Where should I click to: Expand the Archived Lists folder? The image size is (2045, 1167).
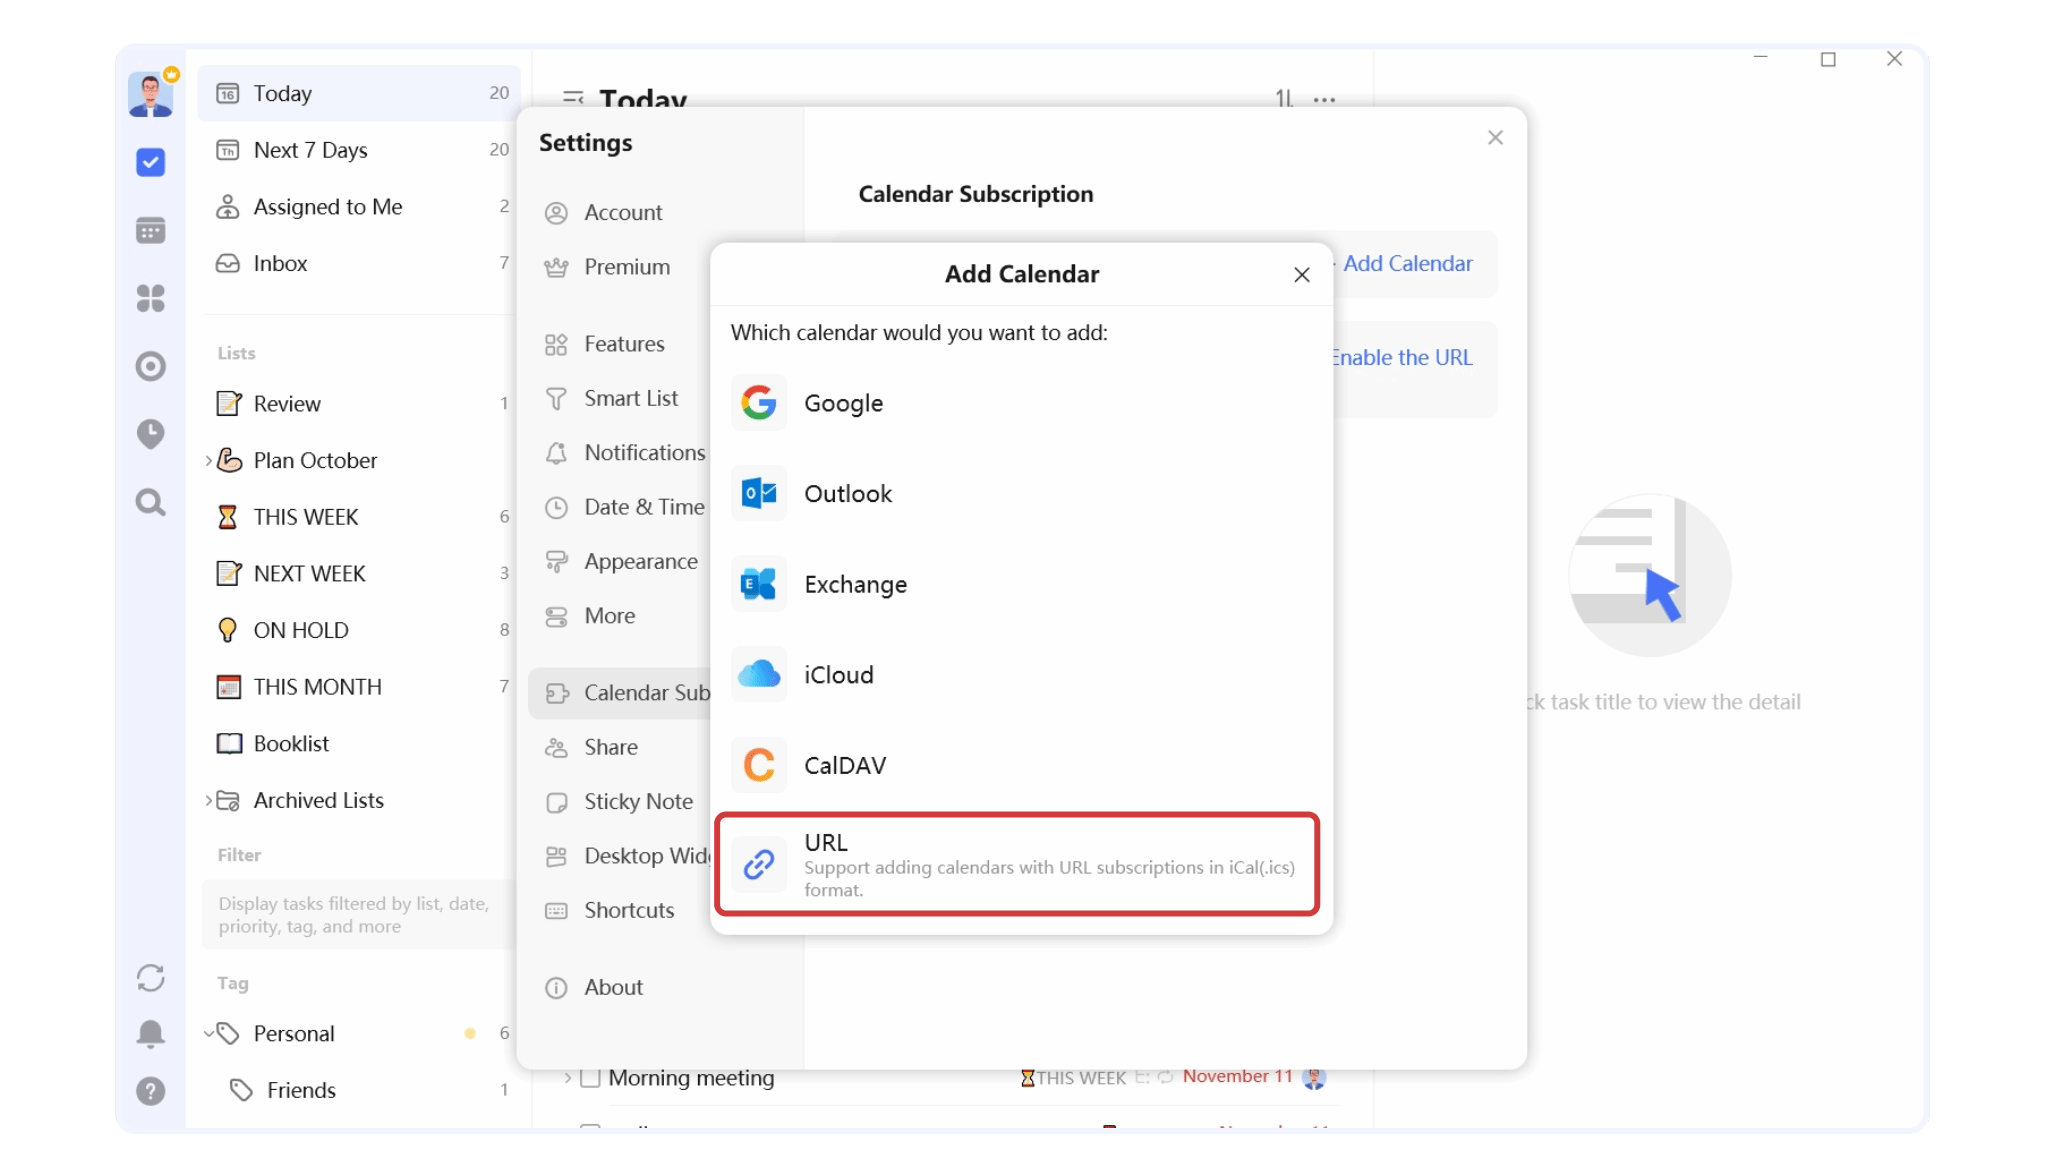click(x=208, y=800)
